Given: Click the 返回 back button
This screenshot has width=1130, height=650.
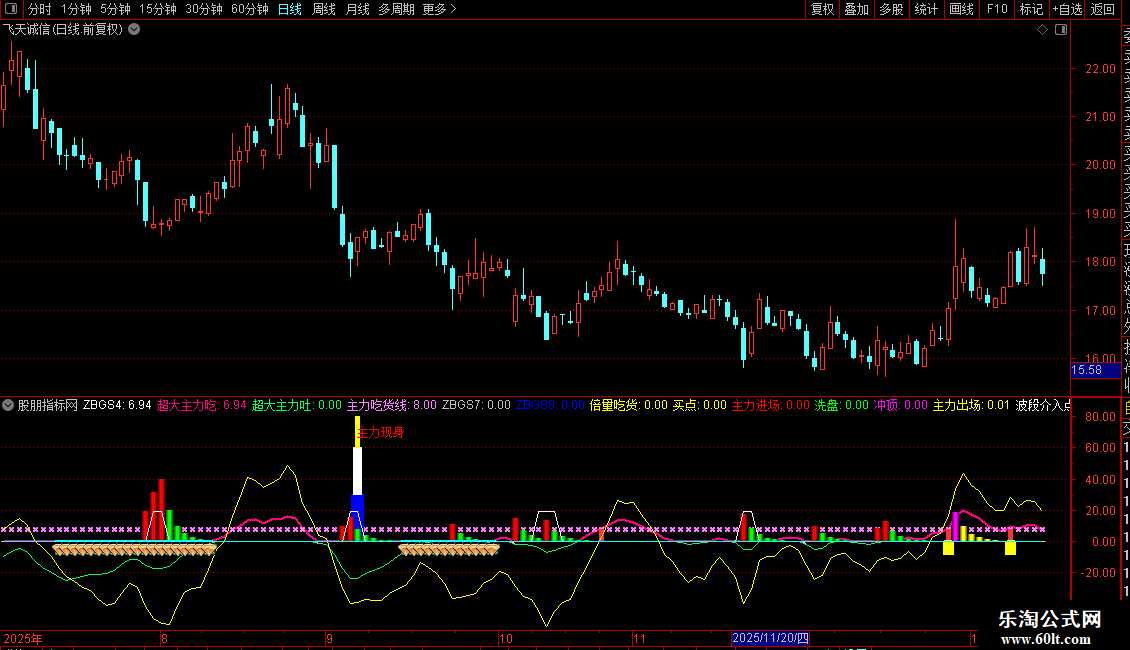Looking at the screenshot, I should [1103, 9].
